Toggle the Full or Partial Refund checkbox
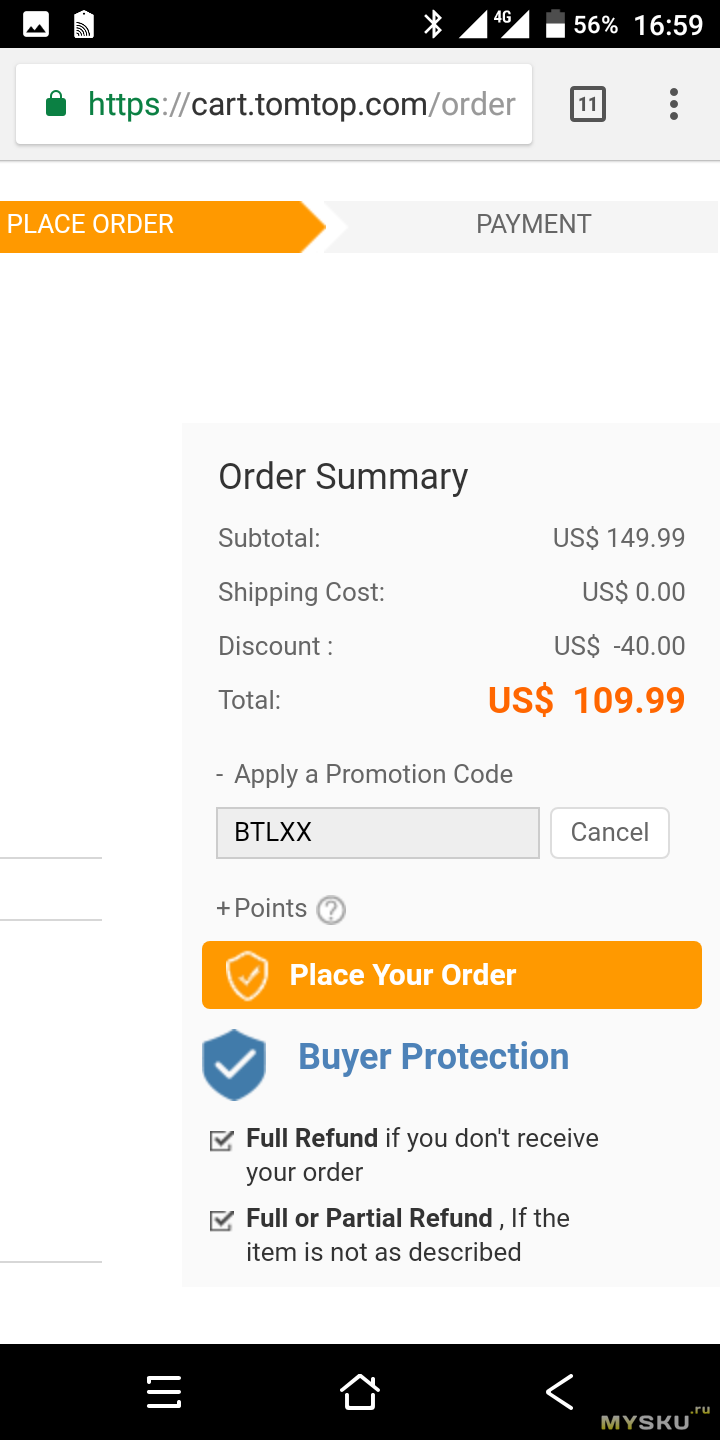Viewport: 720px width, 1440px height. click(221, 1220)
